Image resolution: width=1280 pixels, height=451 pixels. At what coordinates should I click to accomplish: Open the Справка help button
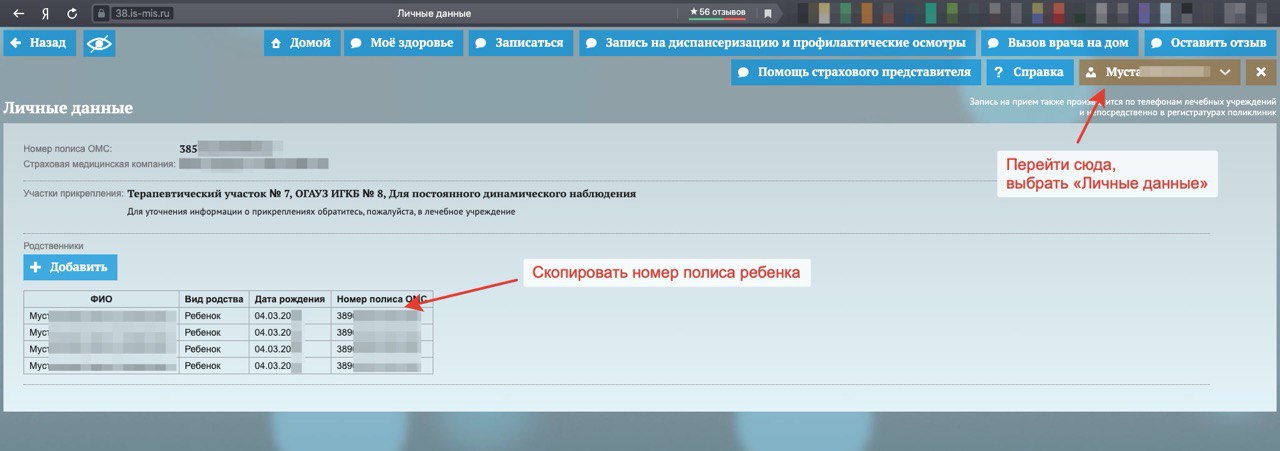click(x=1030, y=72)
